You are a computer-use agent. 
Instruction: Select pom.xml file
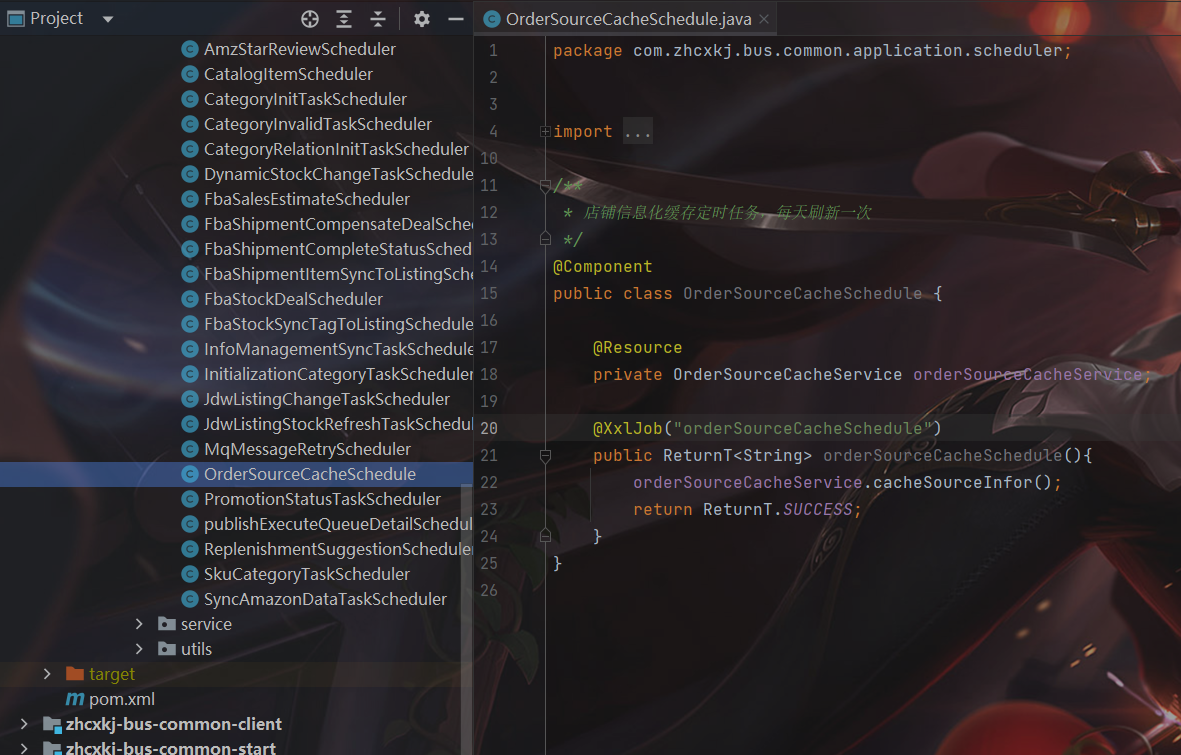pyautogui.click(x=121, y=699)
